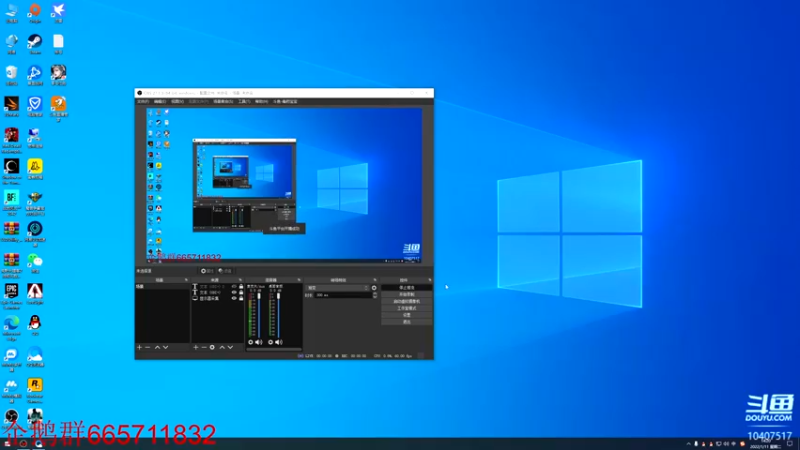Toggle the lock on the display capture source
This screenshot has width=800, height=450.
click(x=241, y=298)
